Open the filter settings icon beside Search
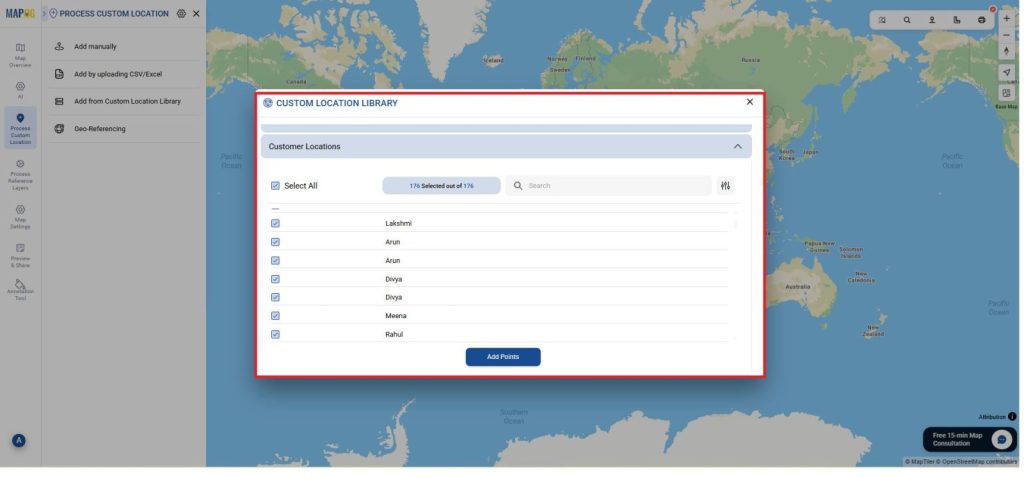1024x478 pixels. coord(726,185)
